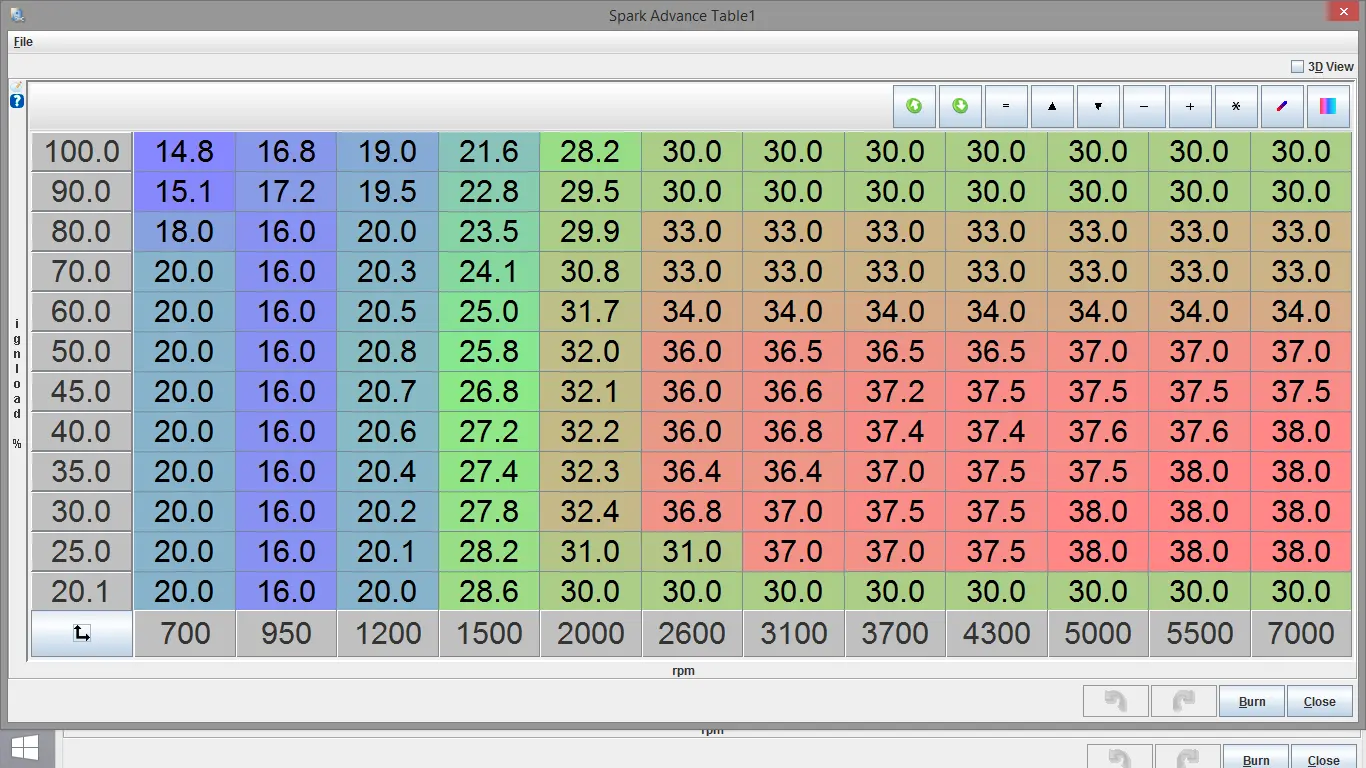Select the 60.0 ignition load axis bin
The height and width of the screenshot is (768, 1366).
click(82, 312)
